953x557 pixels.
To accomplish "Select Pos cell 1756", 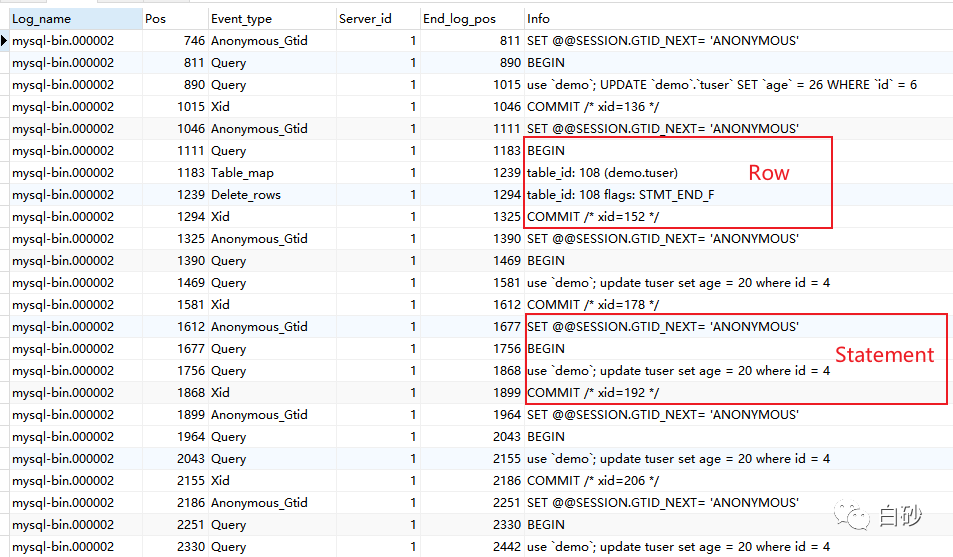I will coord(175,371).
